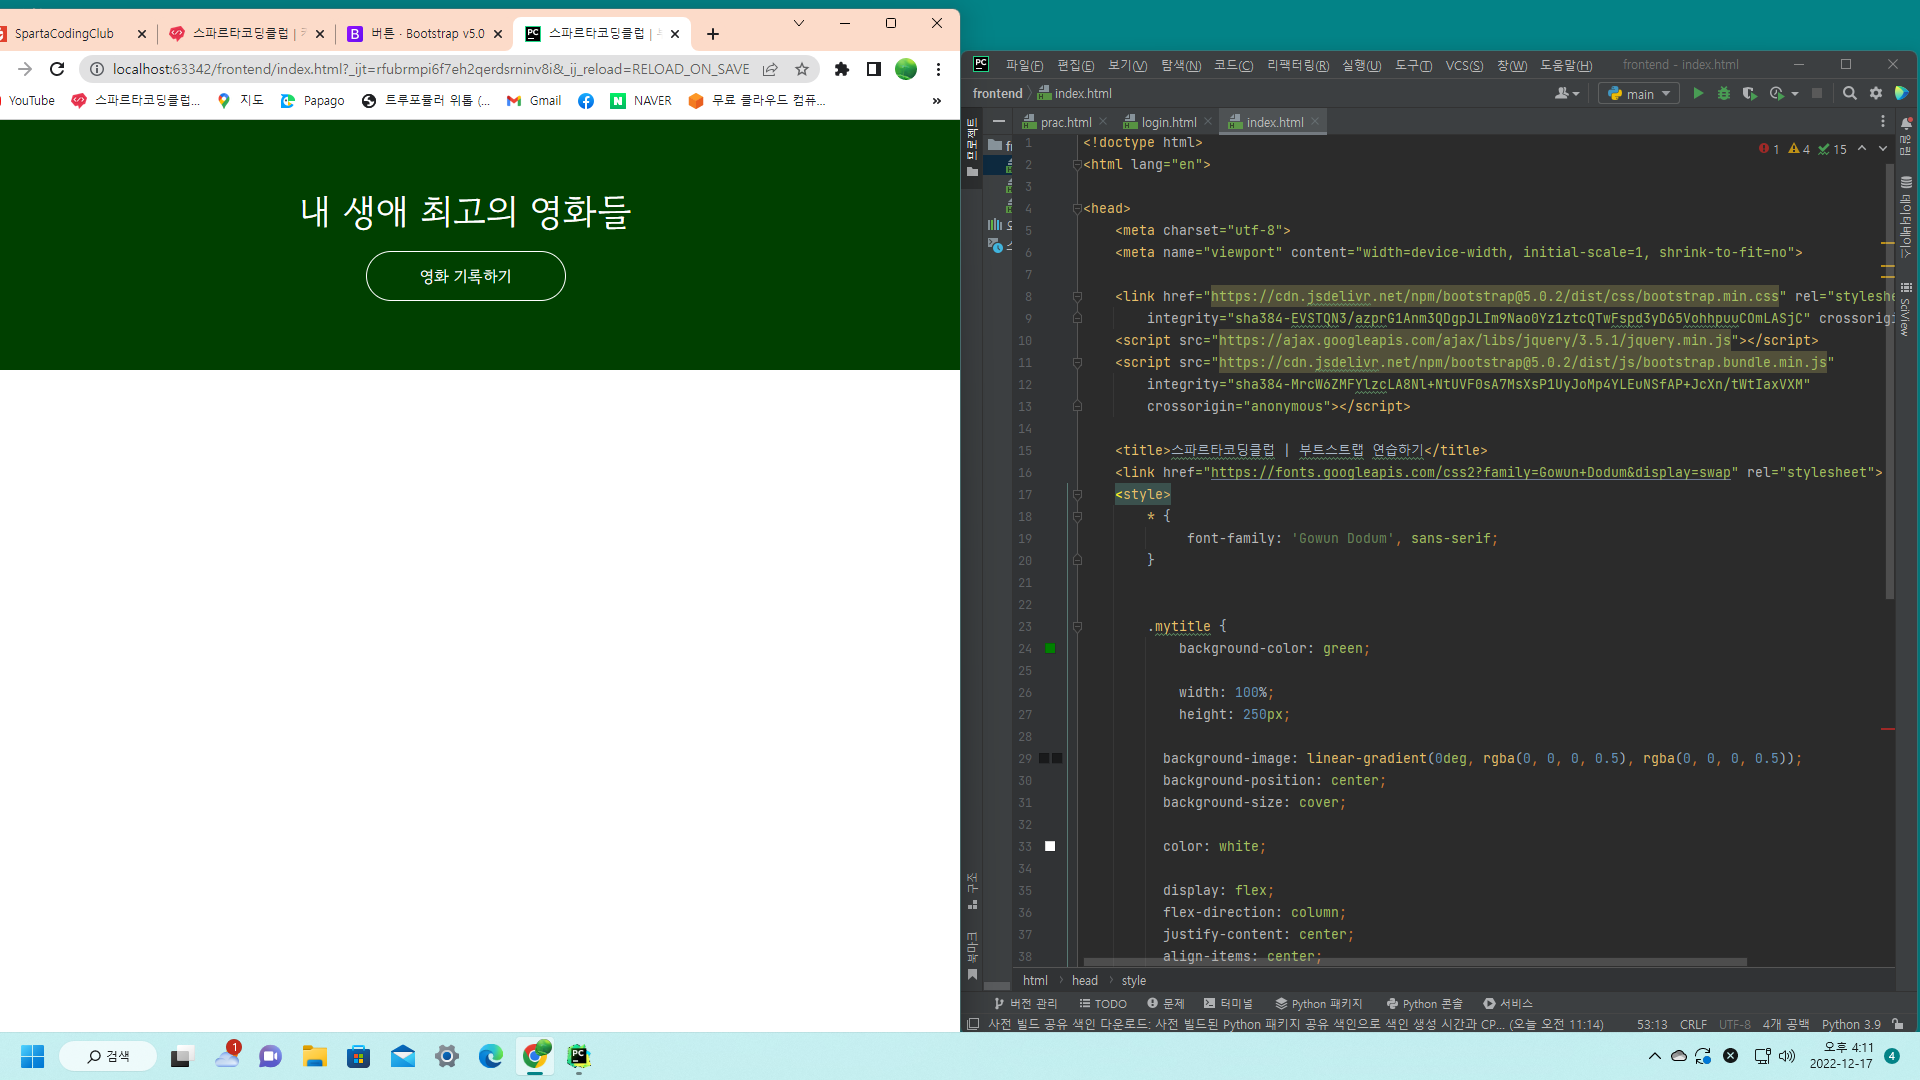
Task: Click the red error count indicator
Action: pyautogui.click(x=1768, y=149)
